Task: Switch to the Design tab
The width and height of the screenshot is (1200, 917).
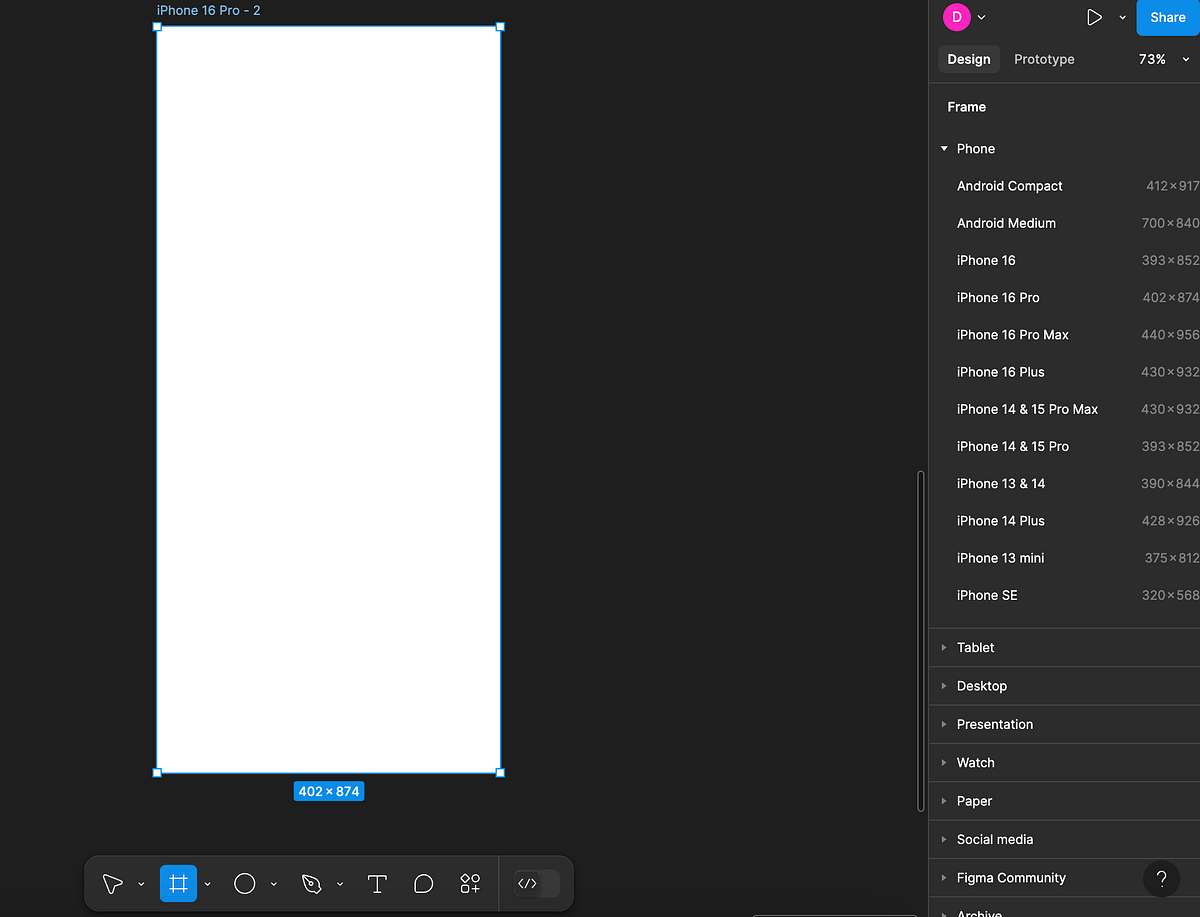Action: pyautogui.click(x=968, y=59)
